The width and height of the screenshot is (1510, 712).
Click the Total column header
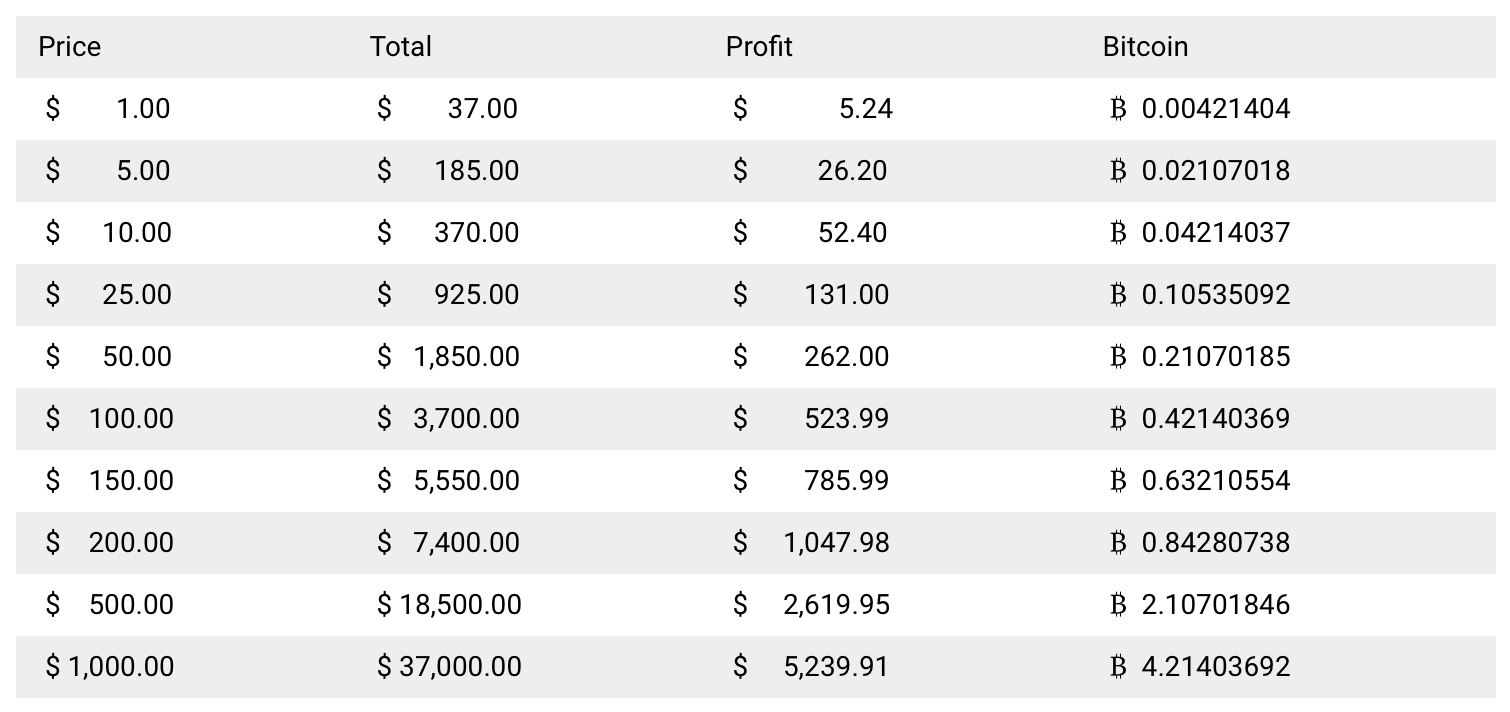pyautogui.click(x=401, y=47)
